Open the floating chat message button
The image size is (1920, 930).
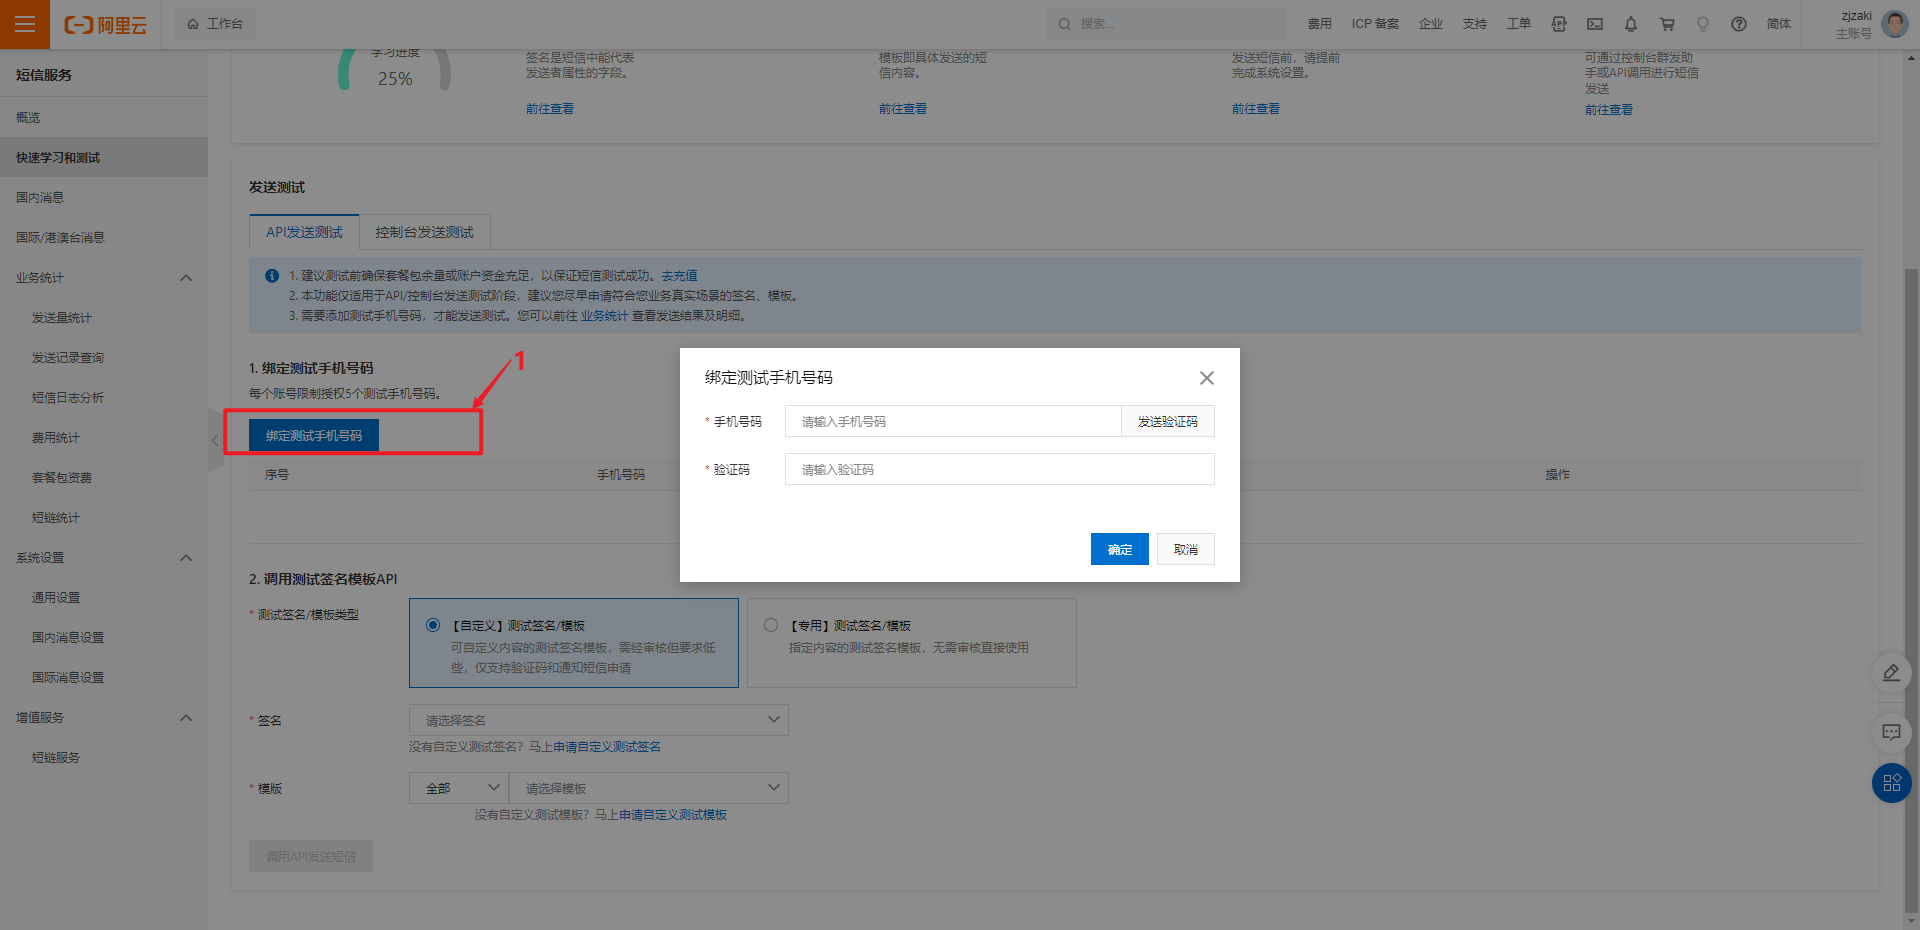(x=1891, y=733)
